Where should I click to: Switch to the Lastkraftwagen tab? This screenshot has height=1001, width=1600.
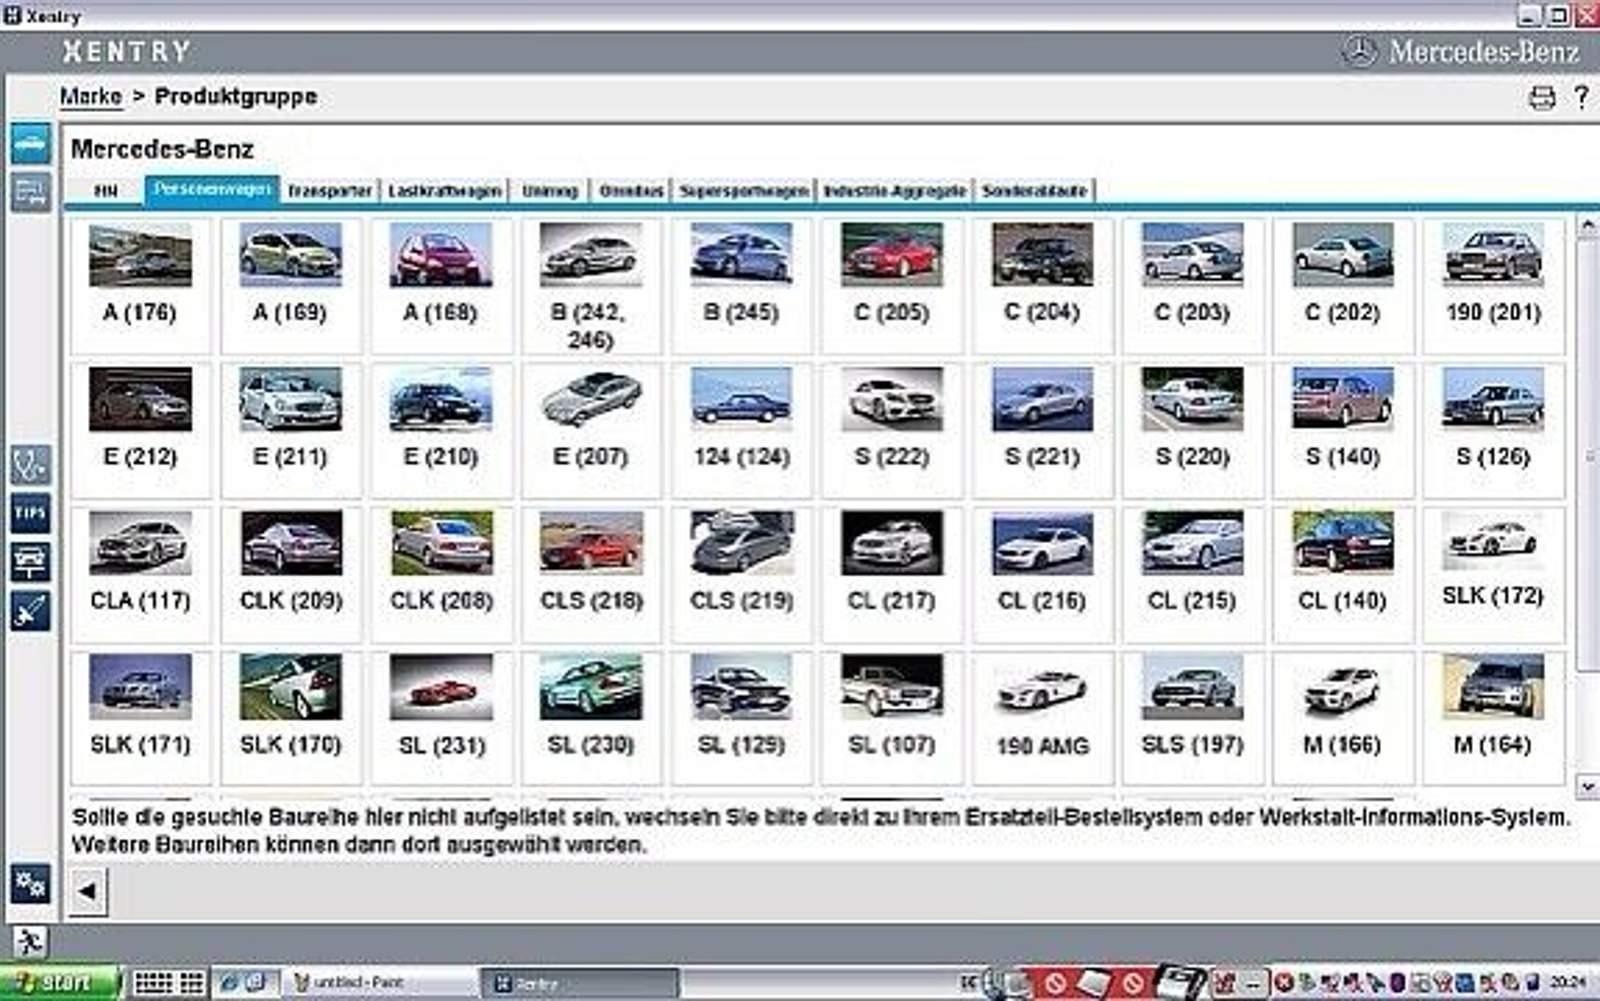444,191
